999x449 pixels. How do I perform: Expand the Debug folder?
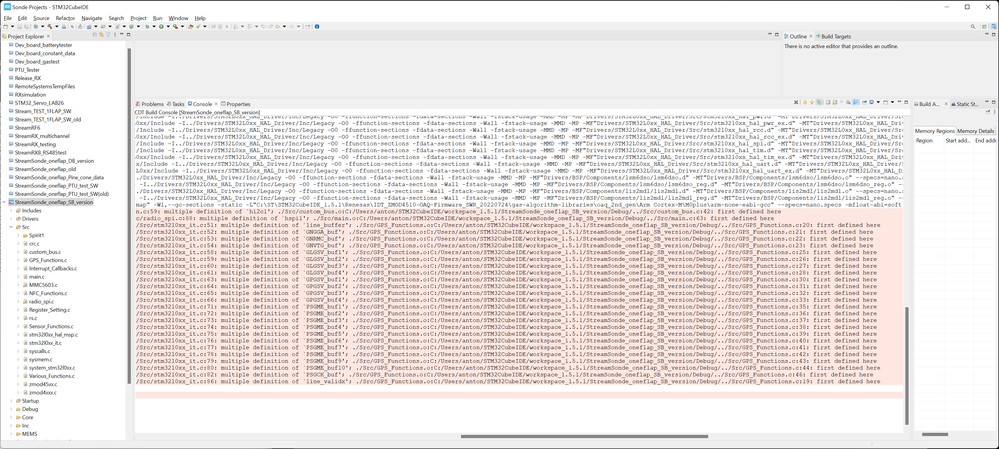click(x=11, y=409)
